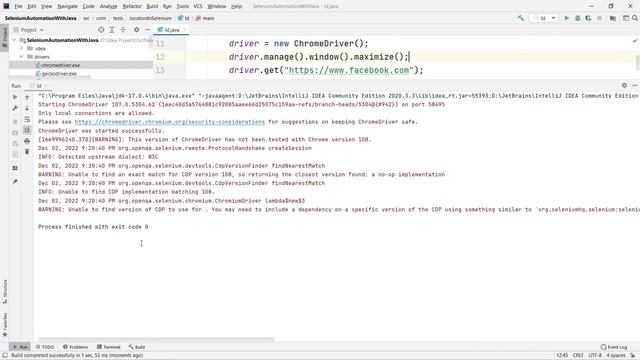Open the Terminal tool window

tap(109, 347)
